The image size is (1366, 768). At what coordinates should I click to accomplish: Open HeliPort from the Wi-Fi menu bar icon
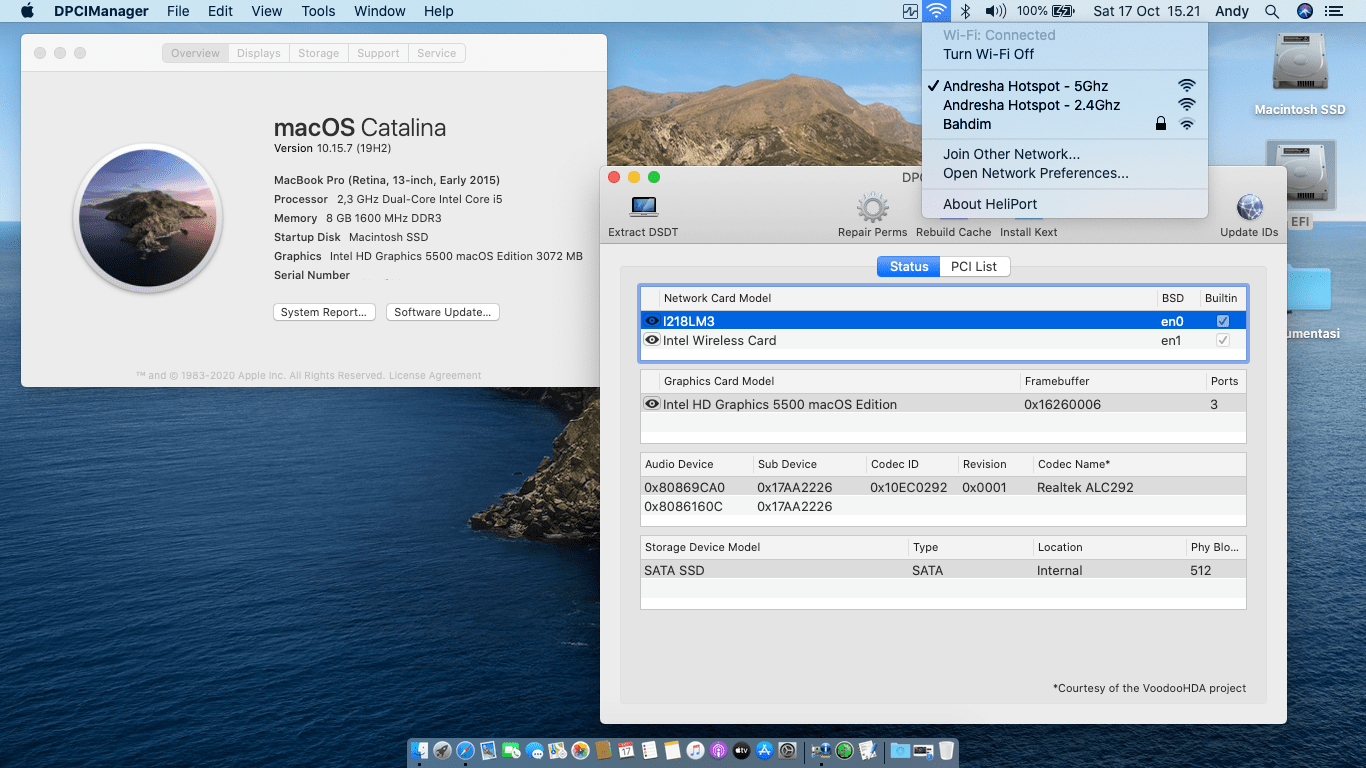pyautogui.click(x=935, y=11)
